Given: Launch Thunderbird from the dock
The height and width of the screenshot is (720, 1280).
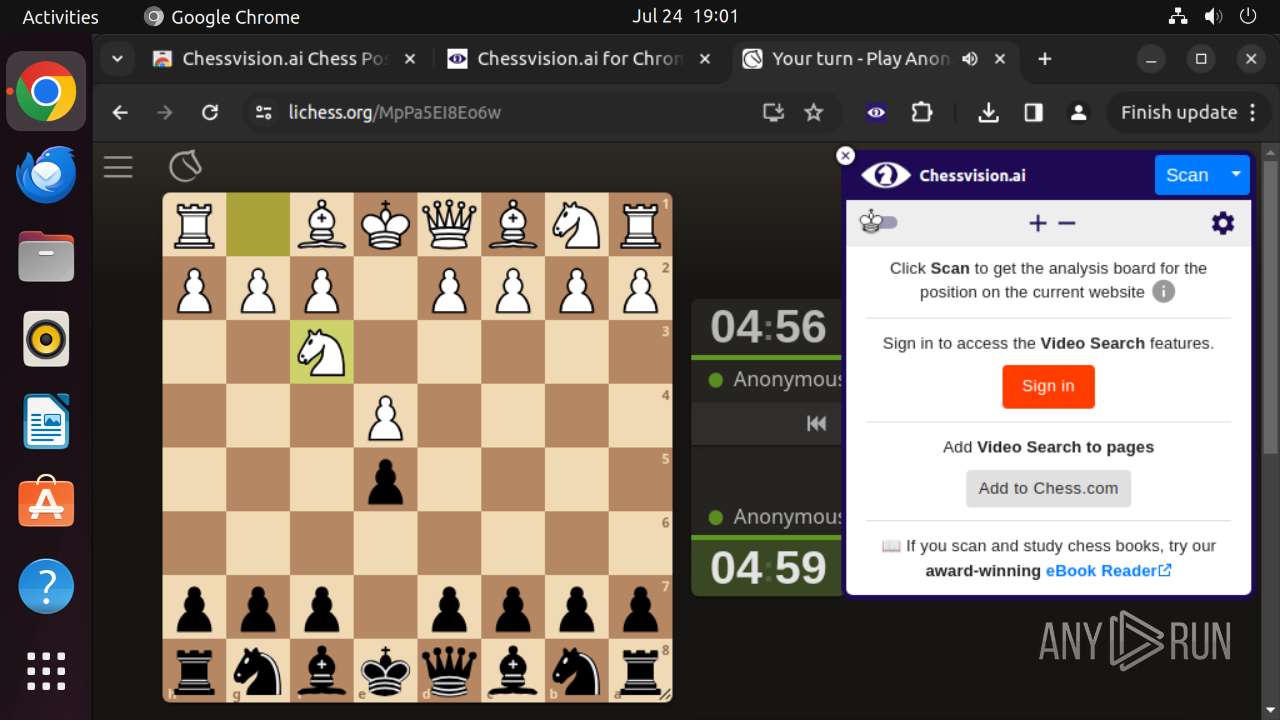Looking at the screenshot, I should (x=46, y=175).
